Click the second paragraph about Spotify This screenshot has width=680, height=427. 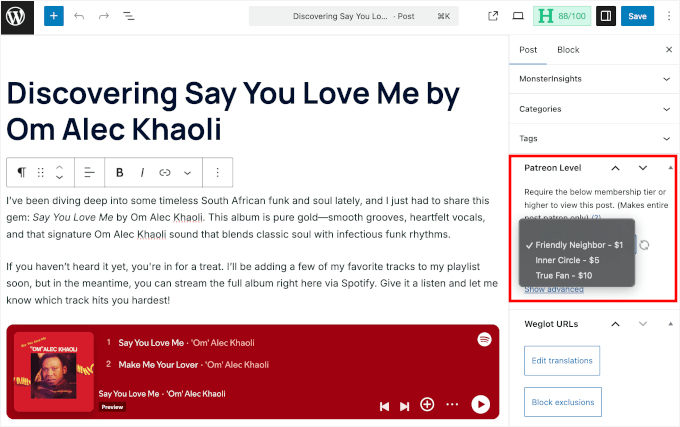[x=252, y=283]
